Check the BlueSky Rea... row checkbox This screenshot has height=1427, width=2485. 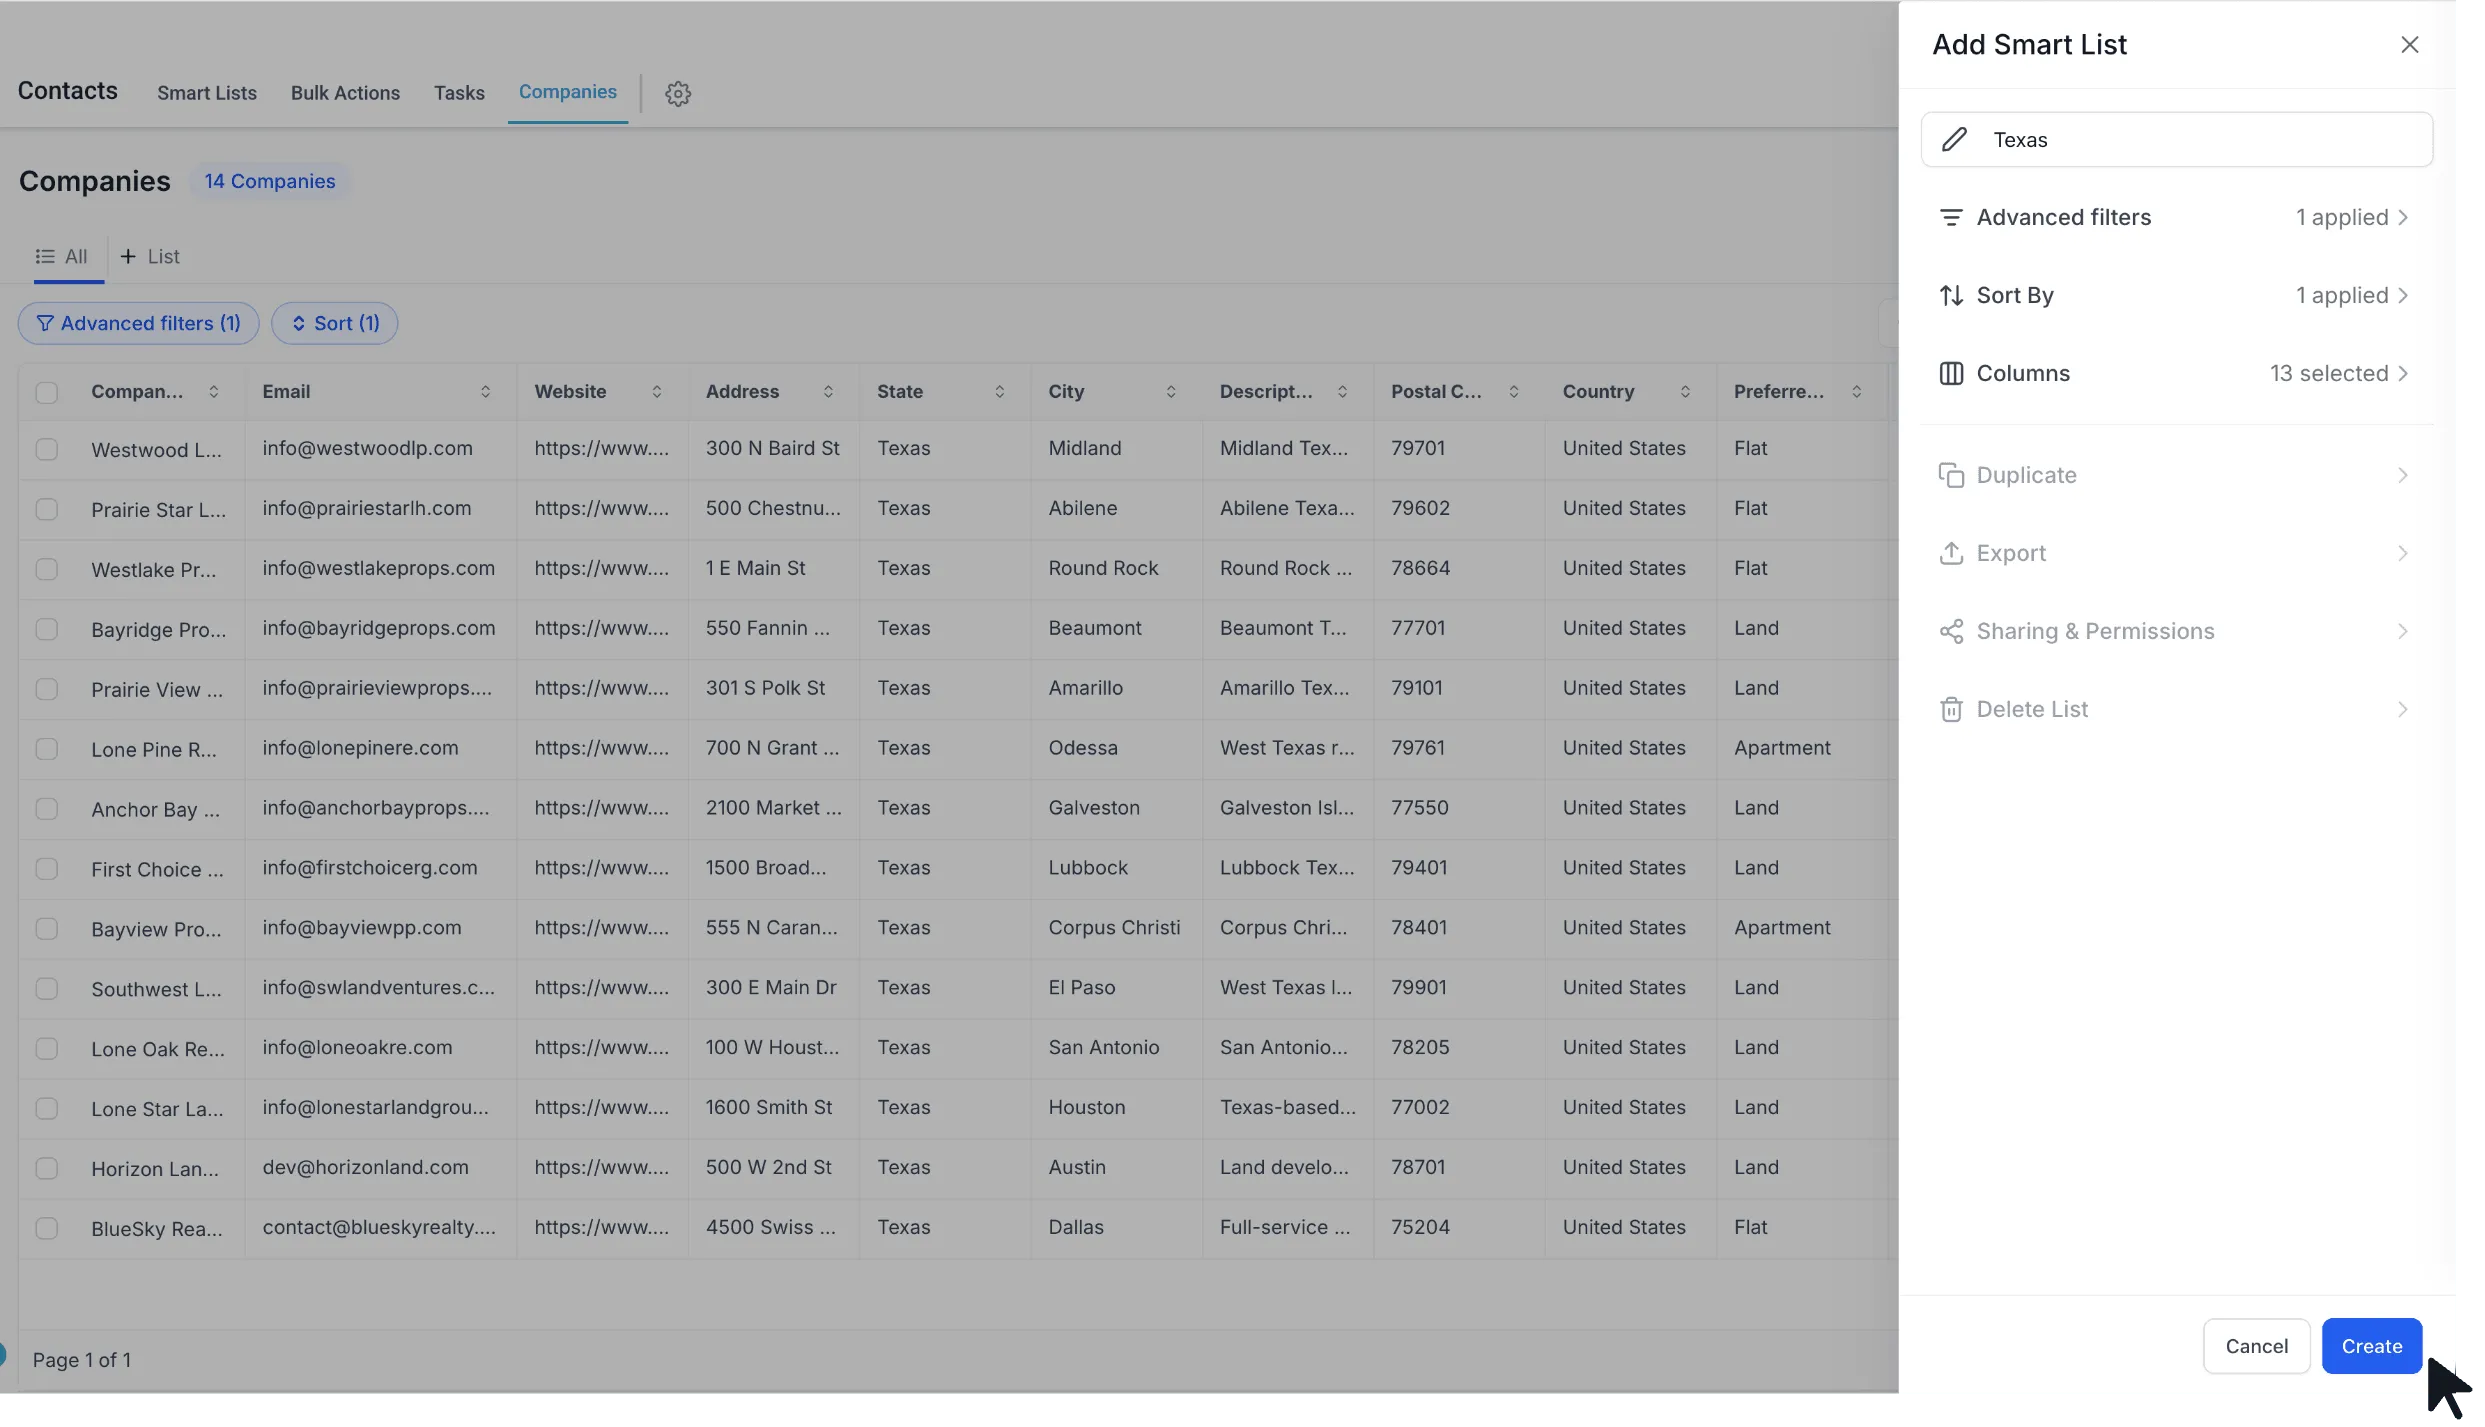tap(47, 1228)
